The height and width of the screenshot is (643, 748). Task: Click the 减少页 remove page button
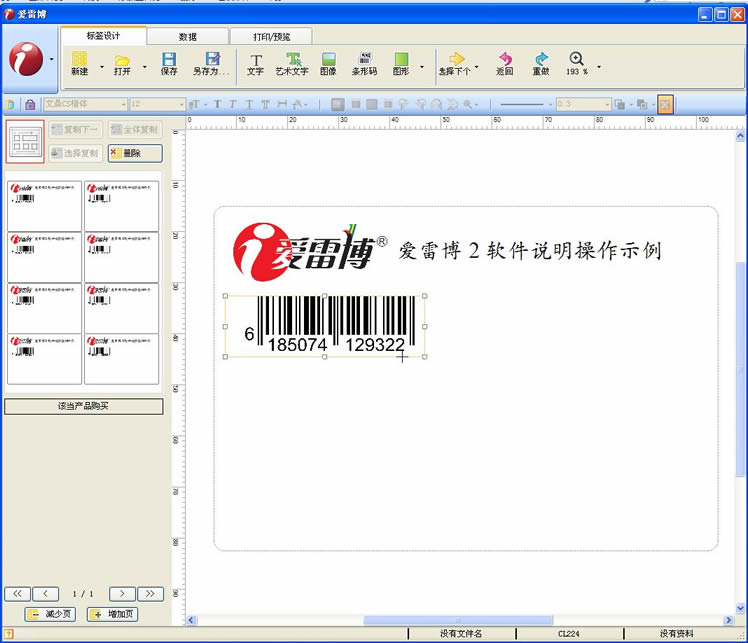click(50, 614)
